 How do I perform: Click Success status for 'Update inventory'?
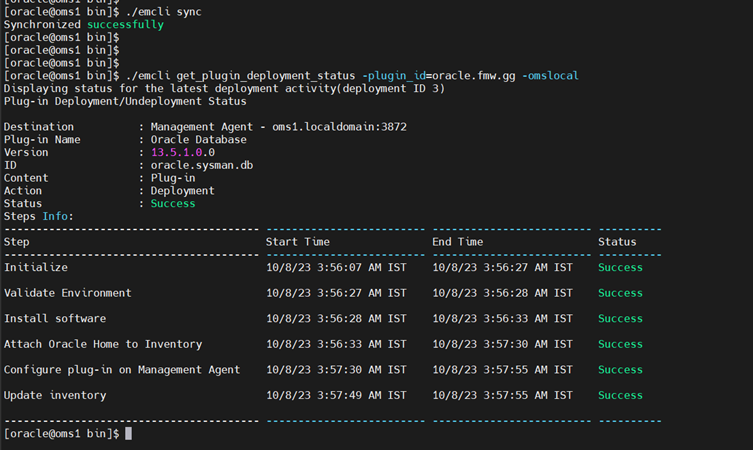pos(620,395)
